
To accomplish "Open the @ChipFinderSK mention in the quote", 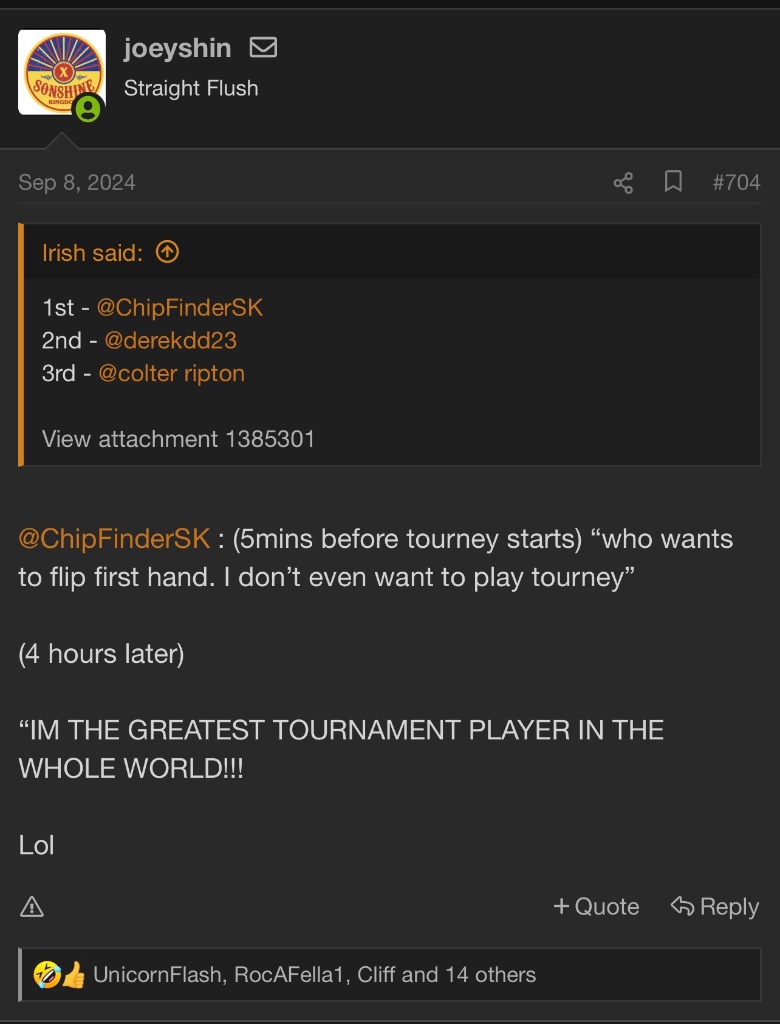I will [x=180, y=308].
